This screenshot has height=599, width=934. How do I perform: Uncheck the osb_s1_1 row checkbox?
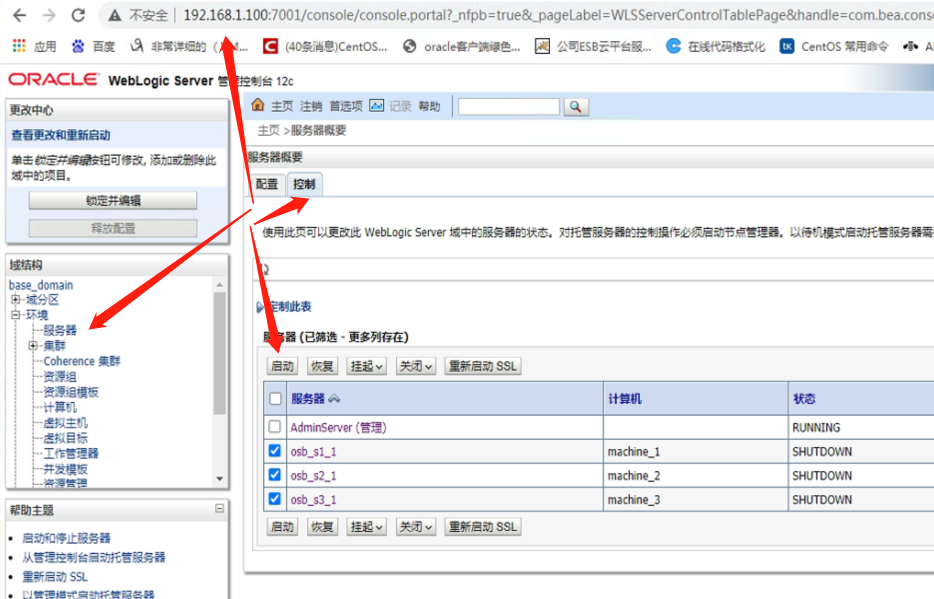[x=275, y=451]
